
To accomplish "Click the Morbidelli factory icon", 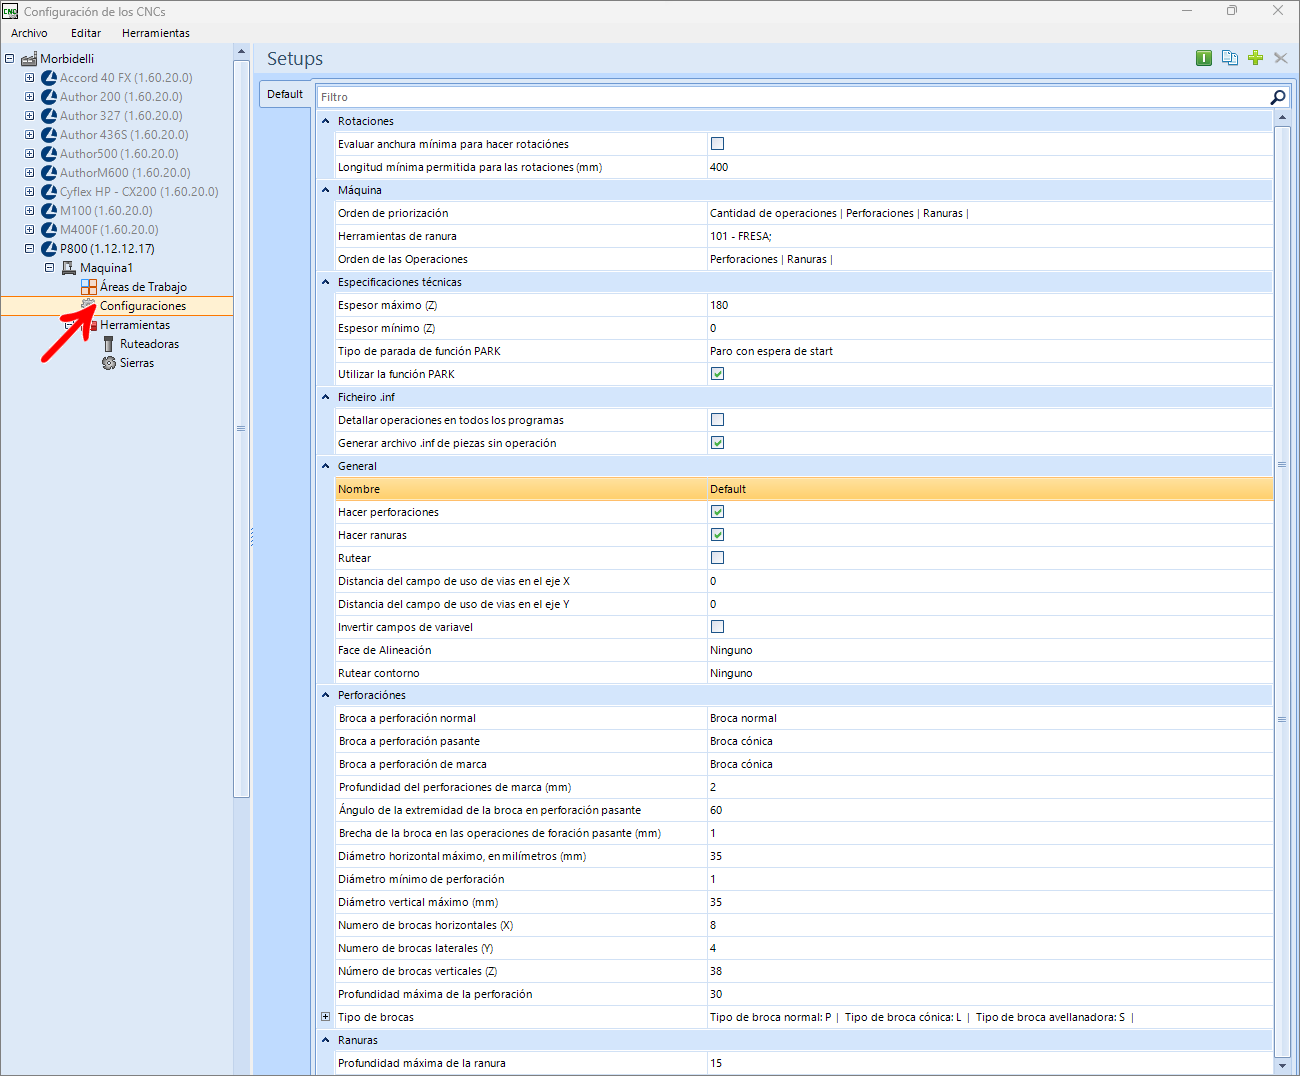I will (x=29, y=59).
